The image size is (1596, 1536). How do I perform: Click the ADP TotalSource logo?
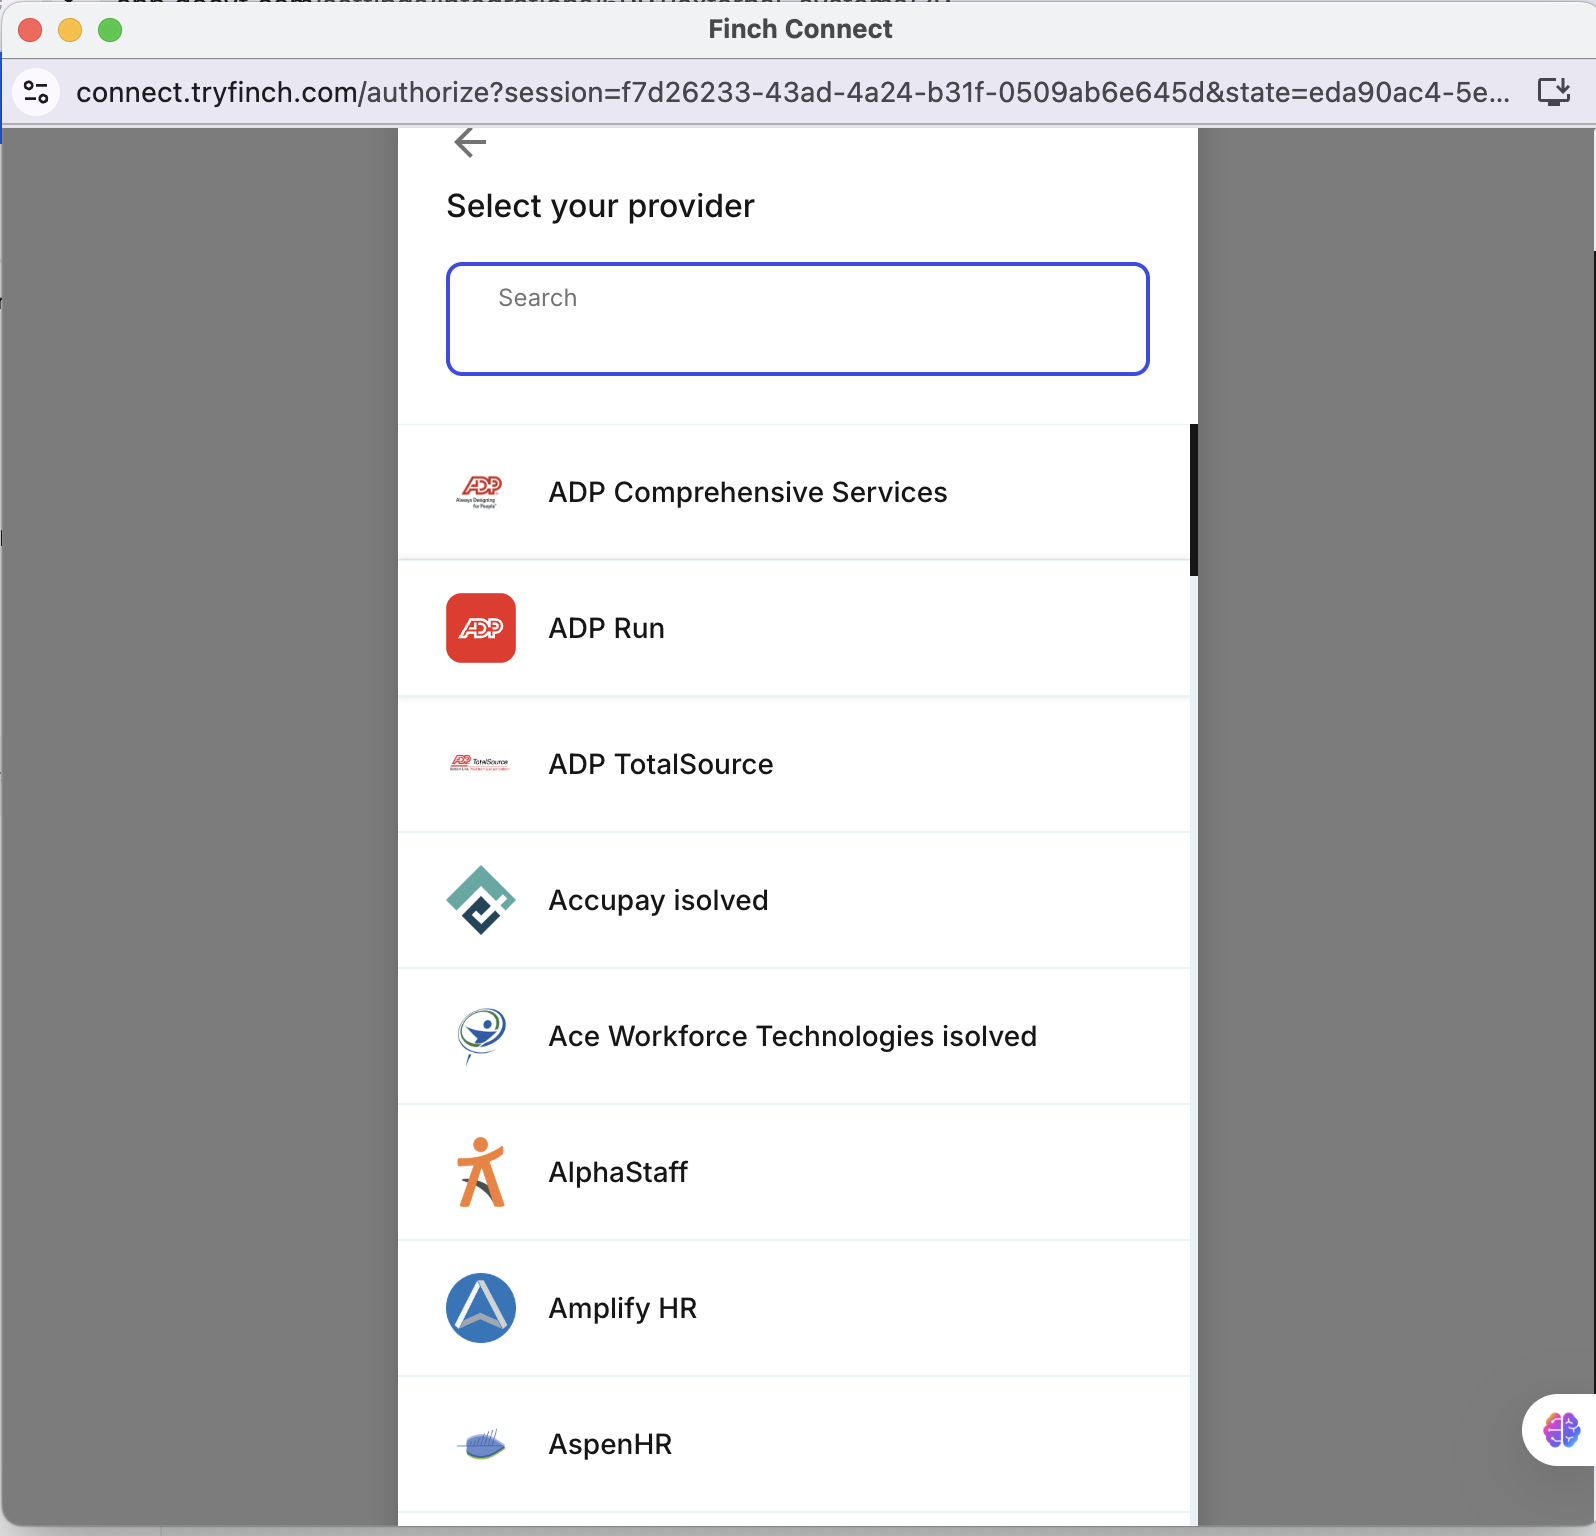[480, 764]
